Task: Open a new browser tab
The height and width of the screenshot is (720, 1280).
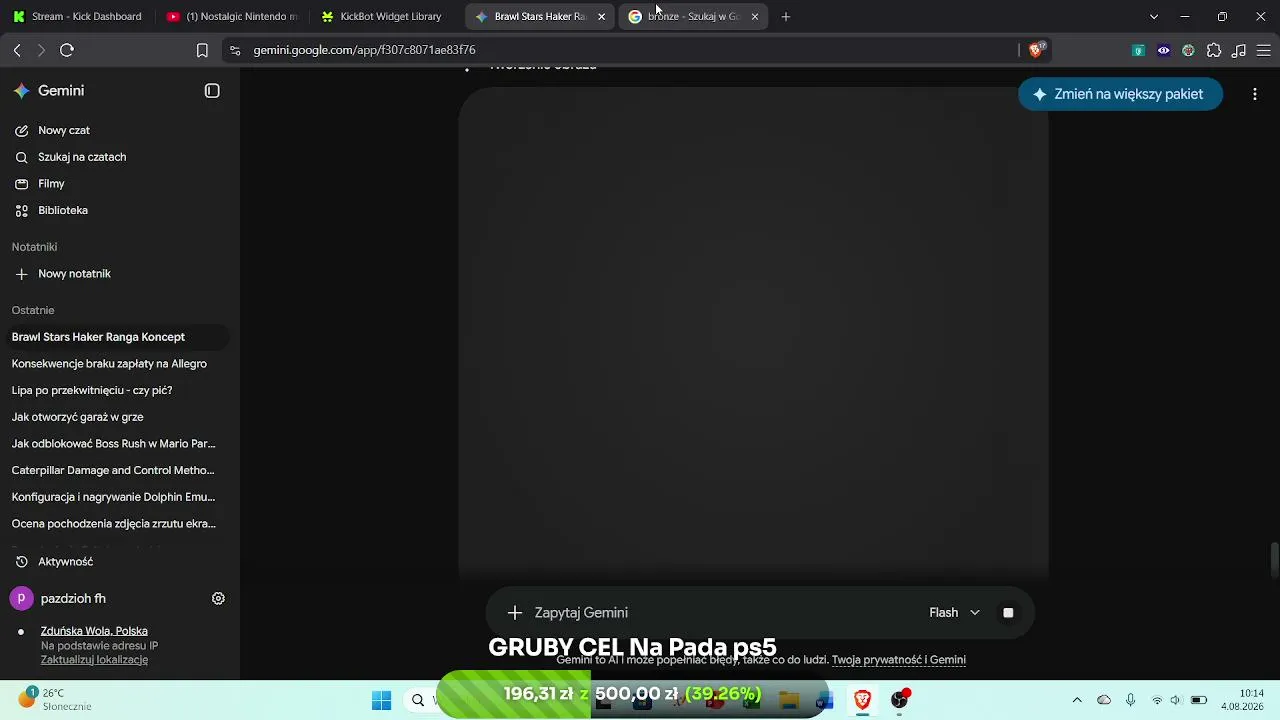Action: 786,17
